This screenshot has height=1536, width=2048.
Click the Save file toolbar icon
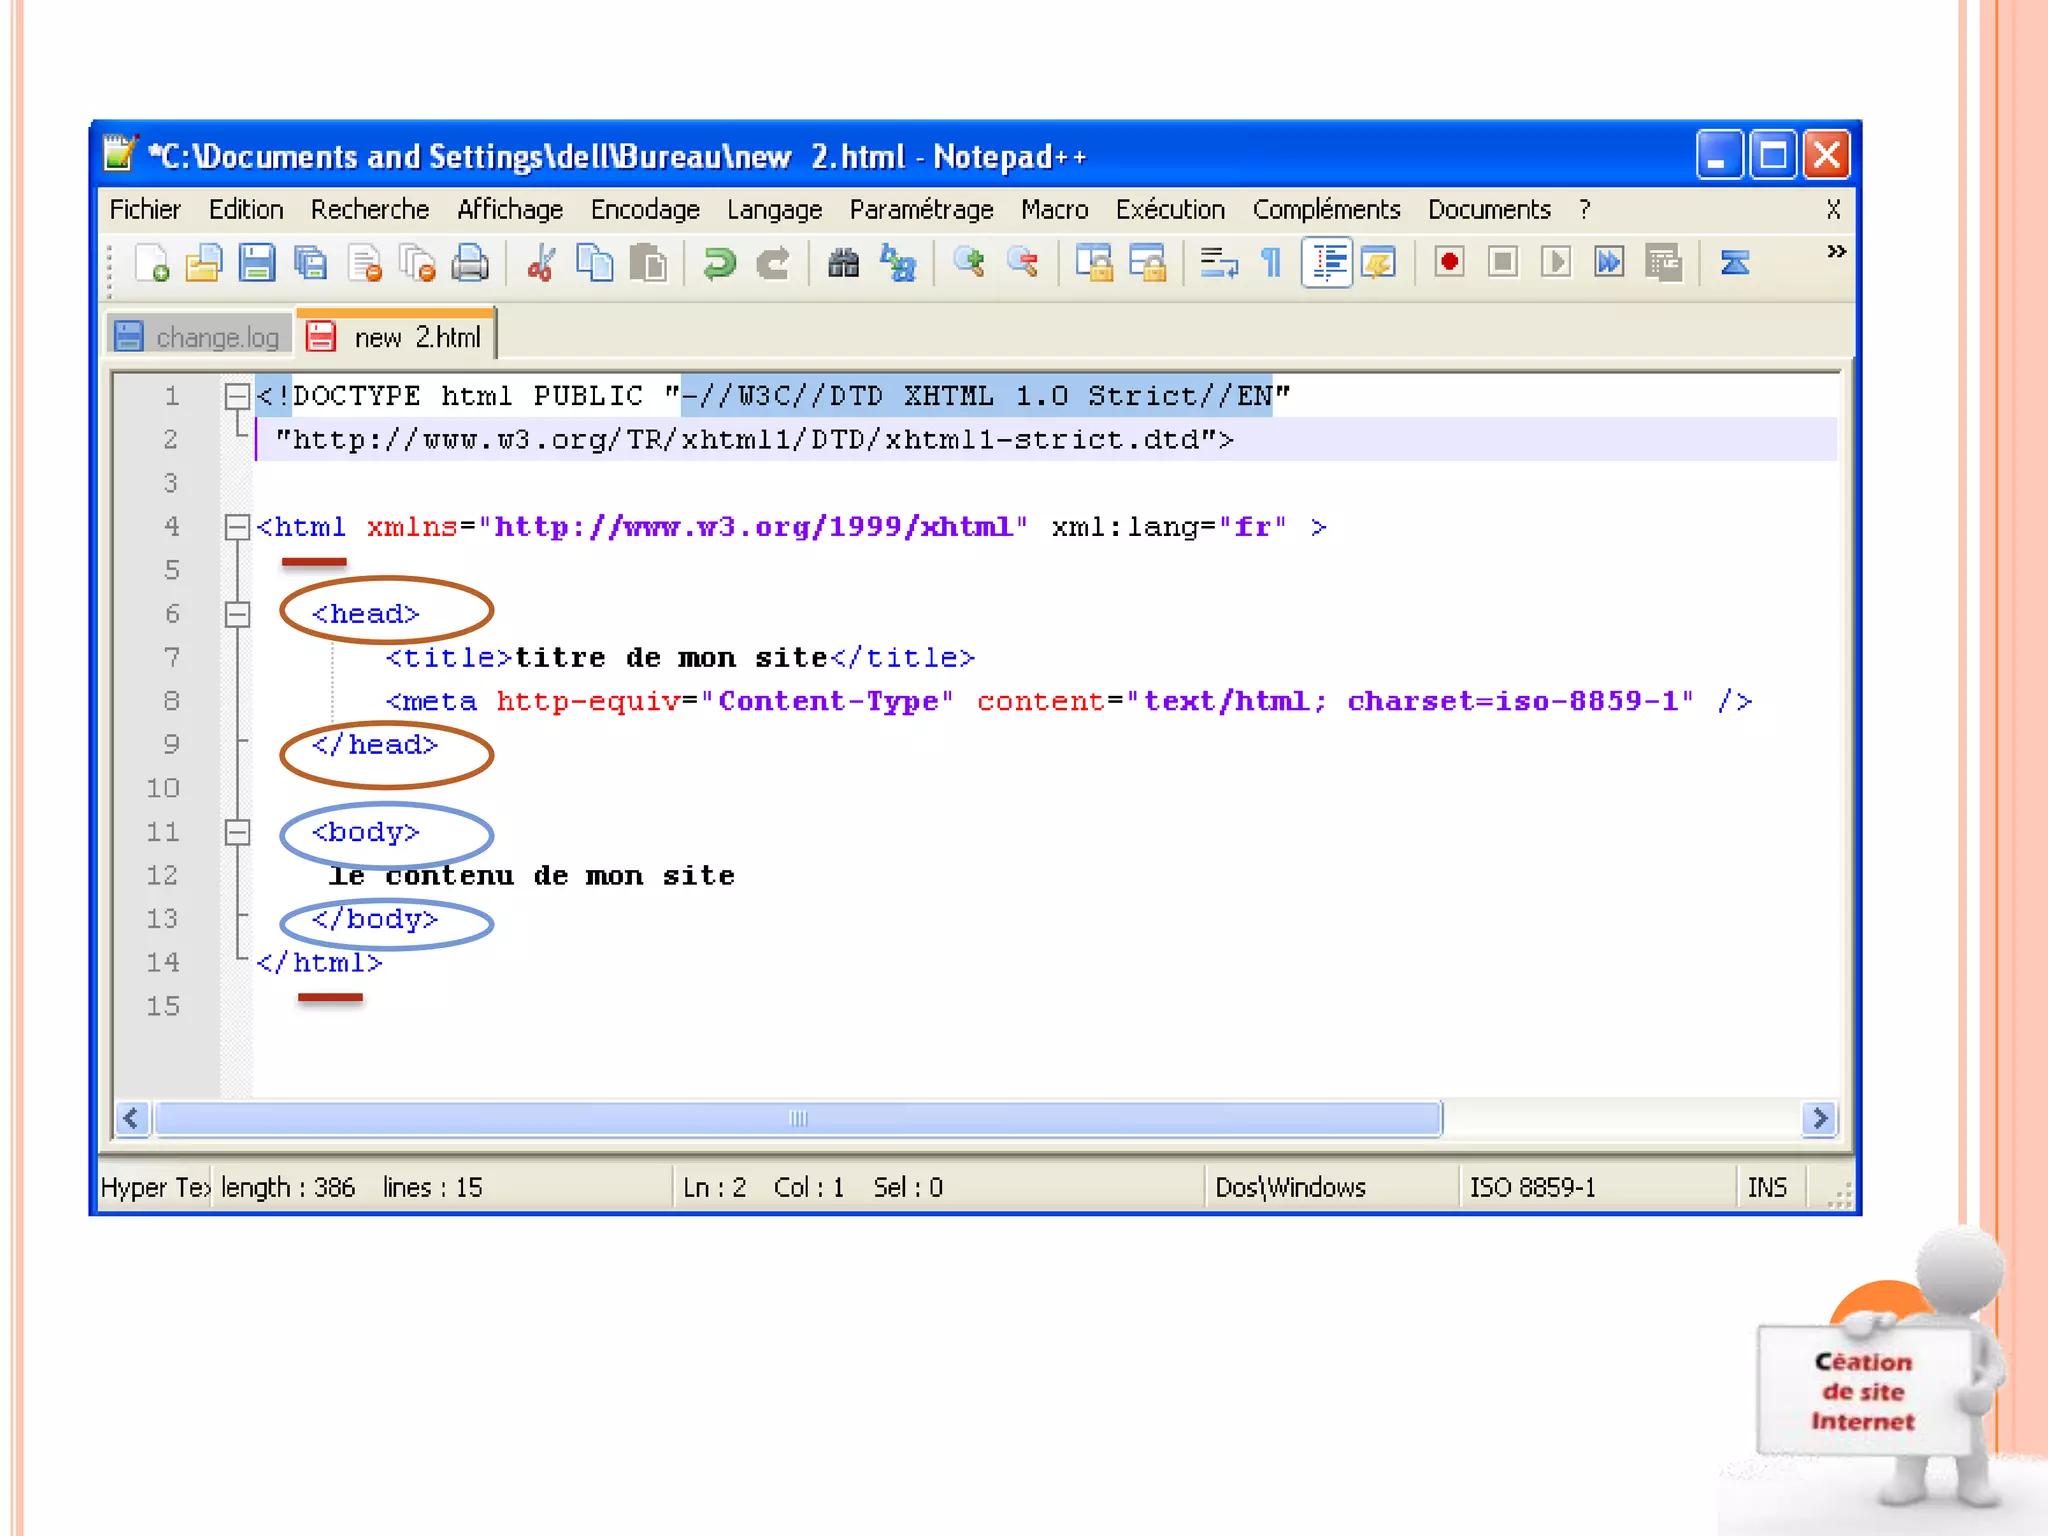pos(257,263)
